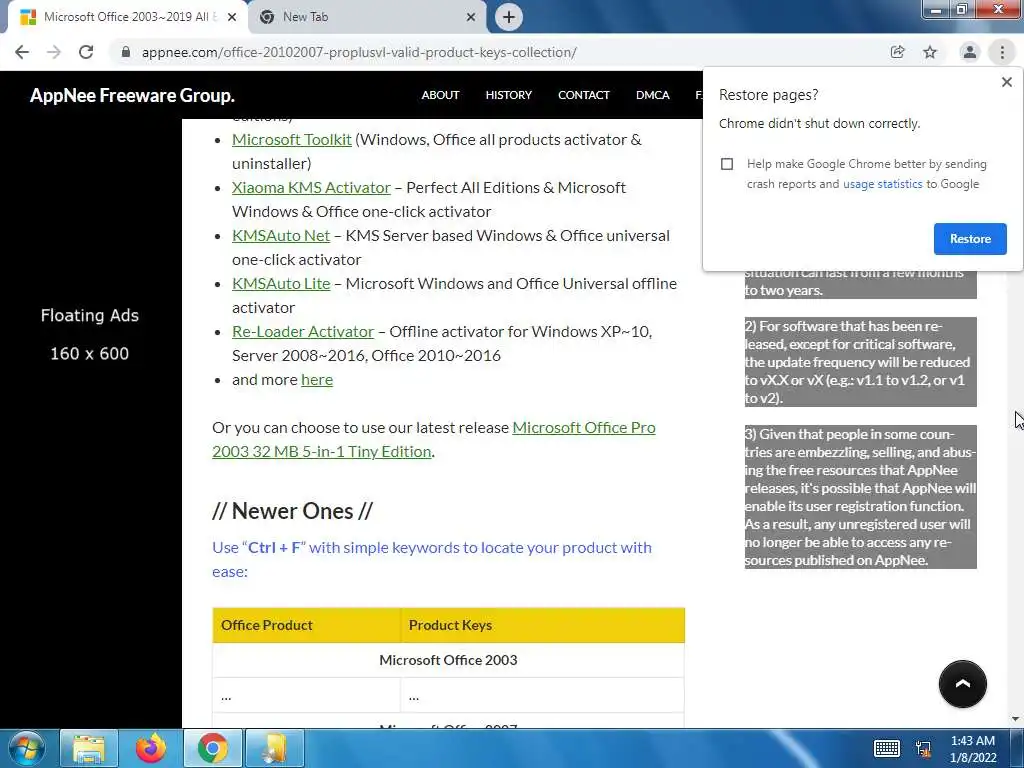Screen dimensions: 1024x768
Task: Check the crash reports checkbox
Action: click(x=727, y=164)
